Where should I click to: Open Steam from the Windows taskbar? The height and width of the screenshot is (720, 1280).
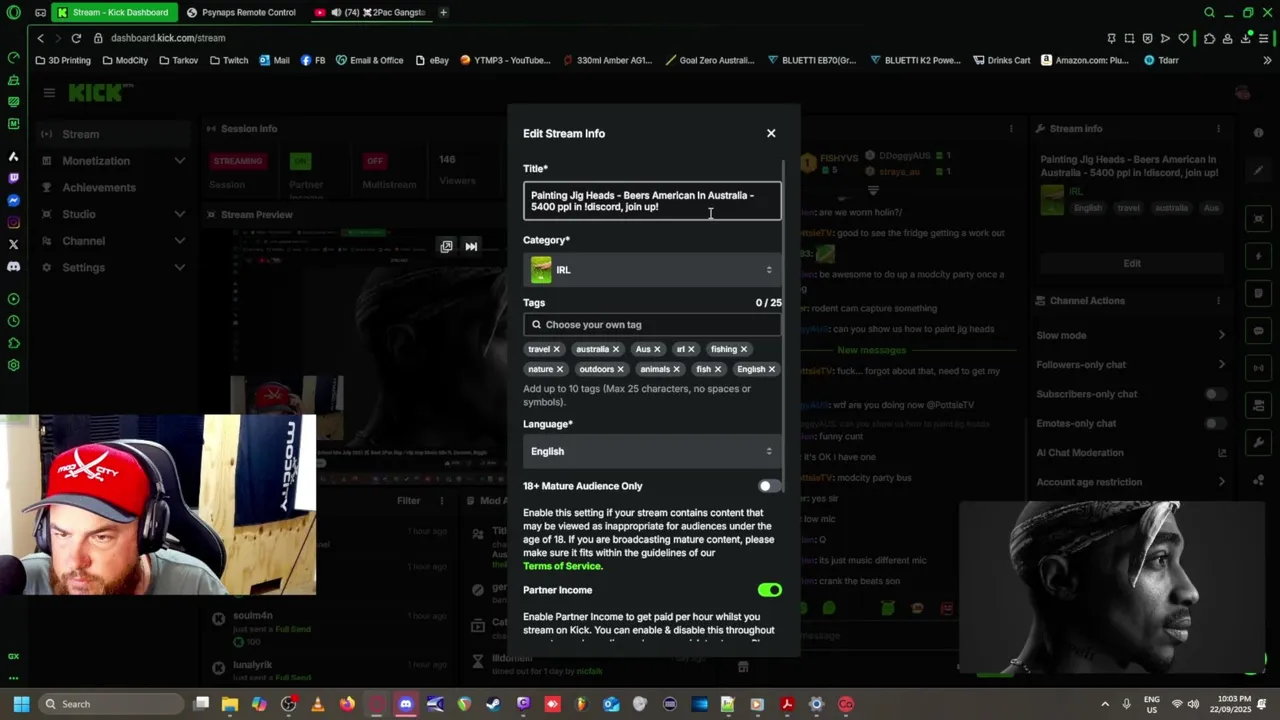point(493,704)
